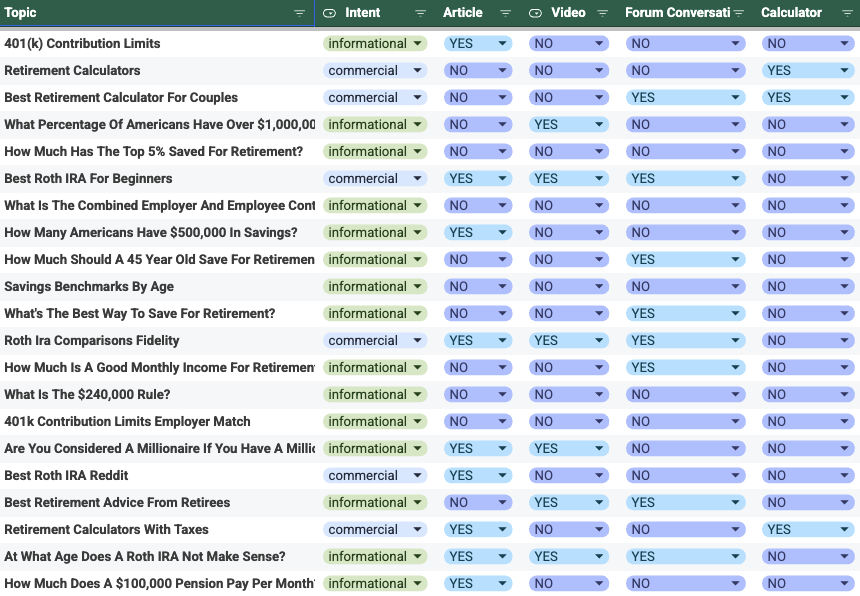The height and width of the screenshot is (596, 860).
Task: Open Video dropdown for At What Age Roth IRA row
Action: point(599,557)
